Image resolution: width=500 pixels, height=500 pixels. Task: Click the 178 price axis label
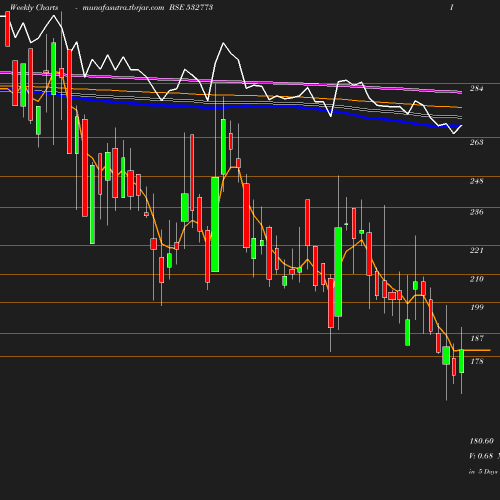[477, 361]
